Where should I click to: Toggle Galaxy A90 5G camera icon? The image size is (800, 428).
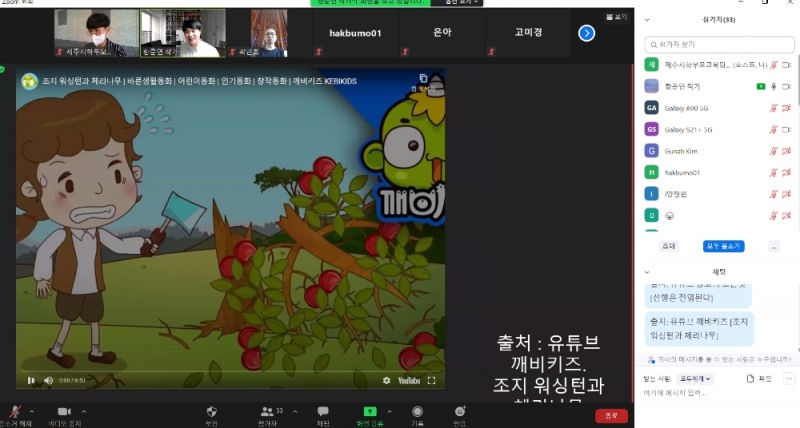pyautogui.click(x=787, y=108)
